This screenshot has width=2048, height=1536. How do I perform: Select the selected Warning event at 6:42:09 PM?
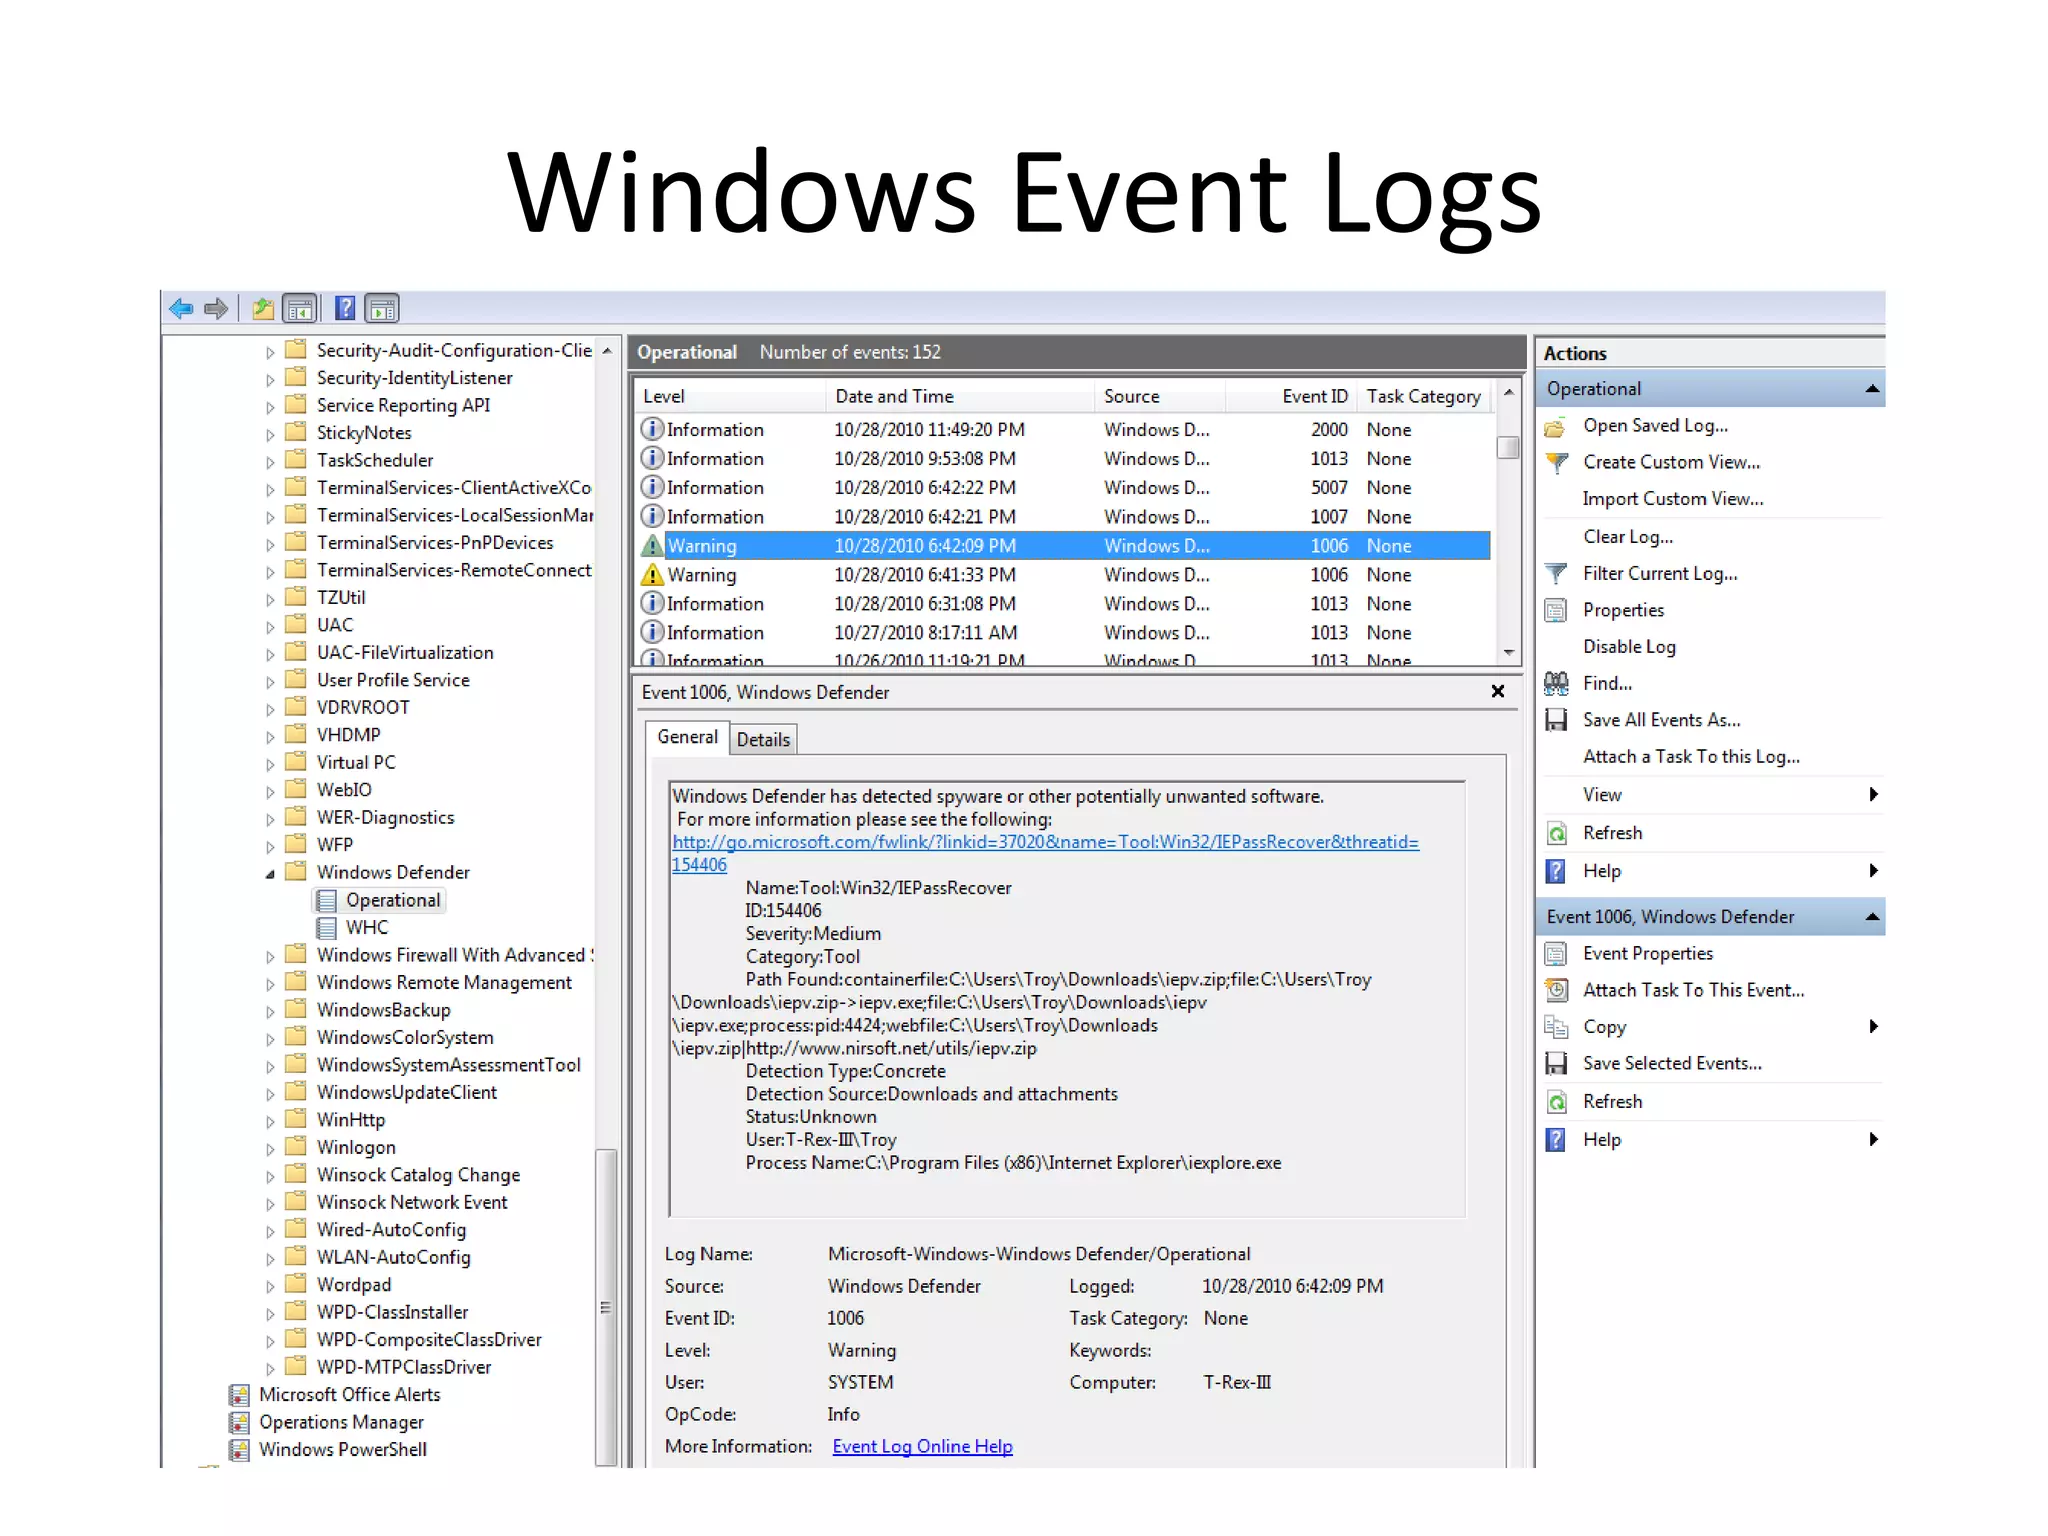(x=1064, y=546)
